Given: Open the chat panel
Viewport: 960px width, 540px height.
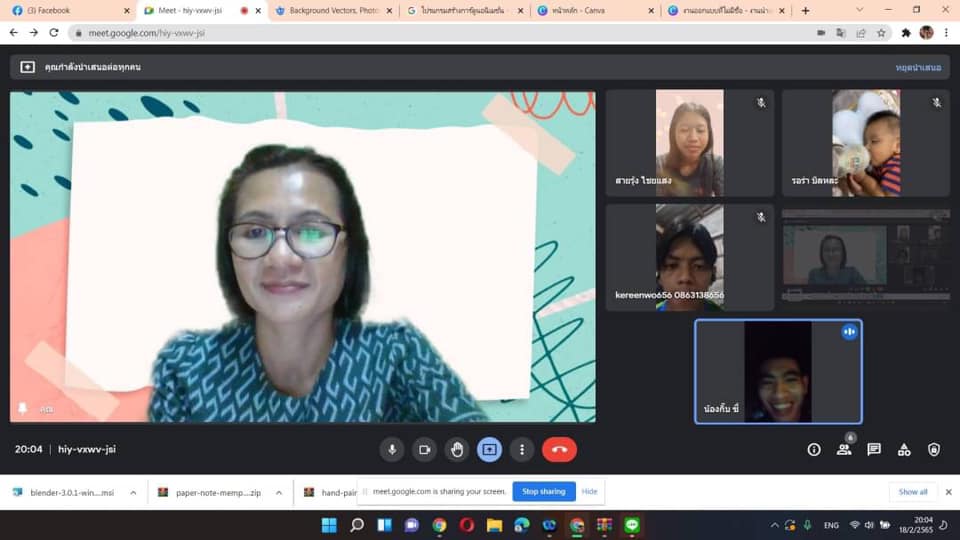Looking at the screenshot, I should pyautogui.click(x=874, y=450).
